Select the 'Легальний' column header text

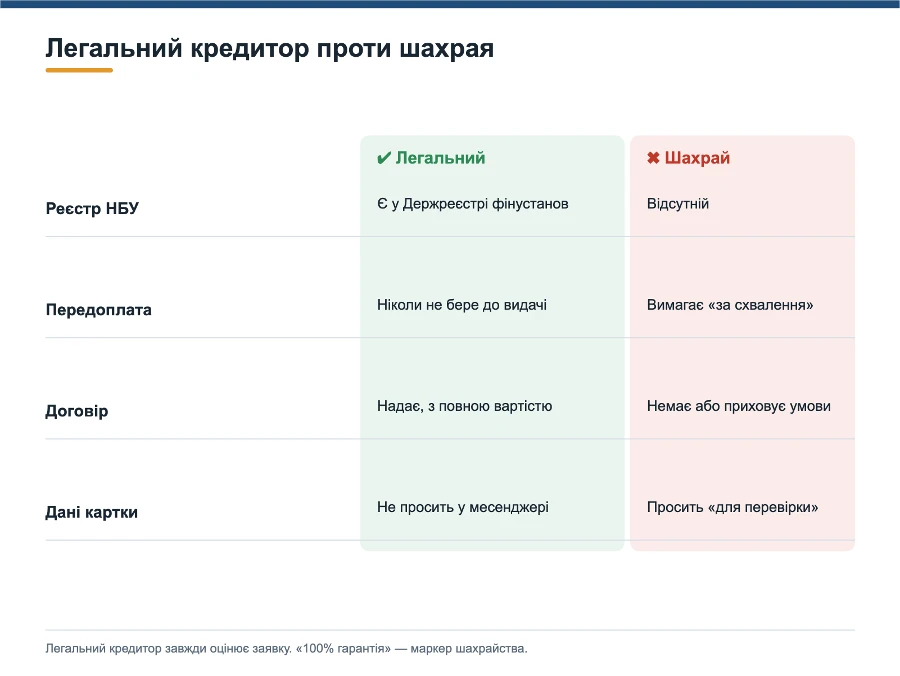click(440, 158)
